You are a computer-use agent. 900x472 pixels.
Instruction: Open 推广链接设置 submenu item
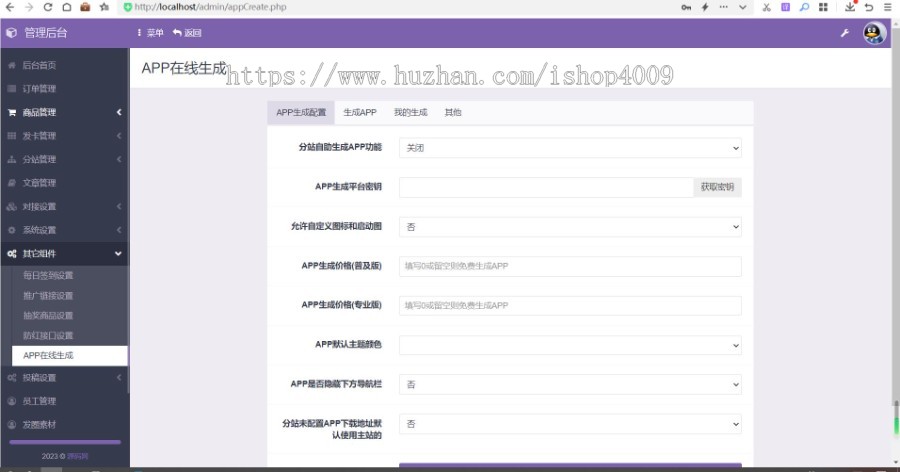tap(69, 295)
